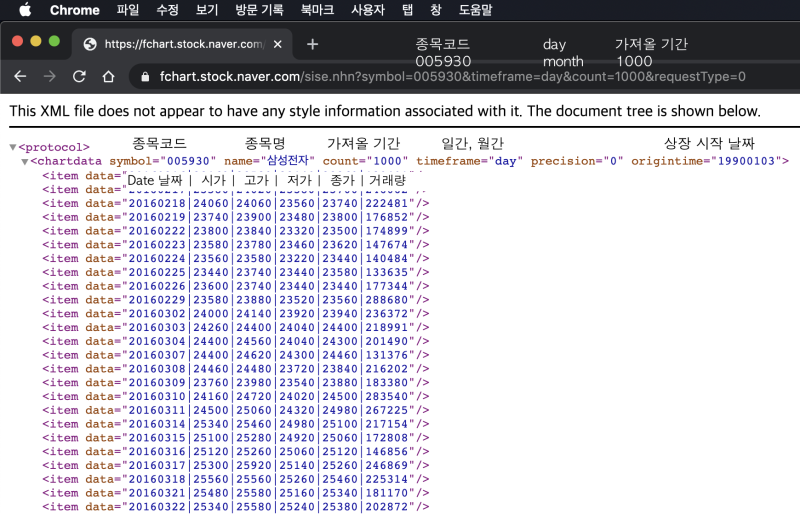800x514 pixels.
Task: Click the 20160218 item data row
Action: 236,203
